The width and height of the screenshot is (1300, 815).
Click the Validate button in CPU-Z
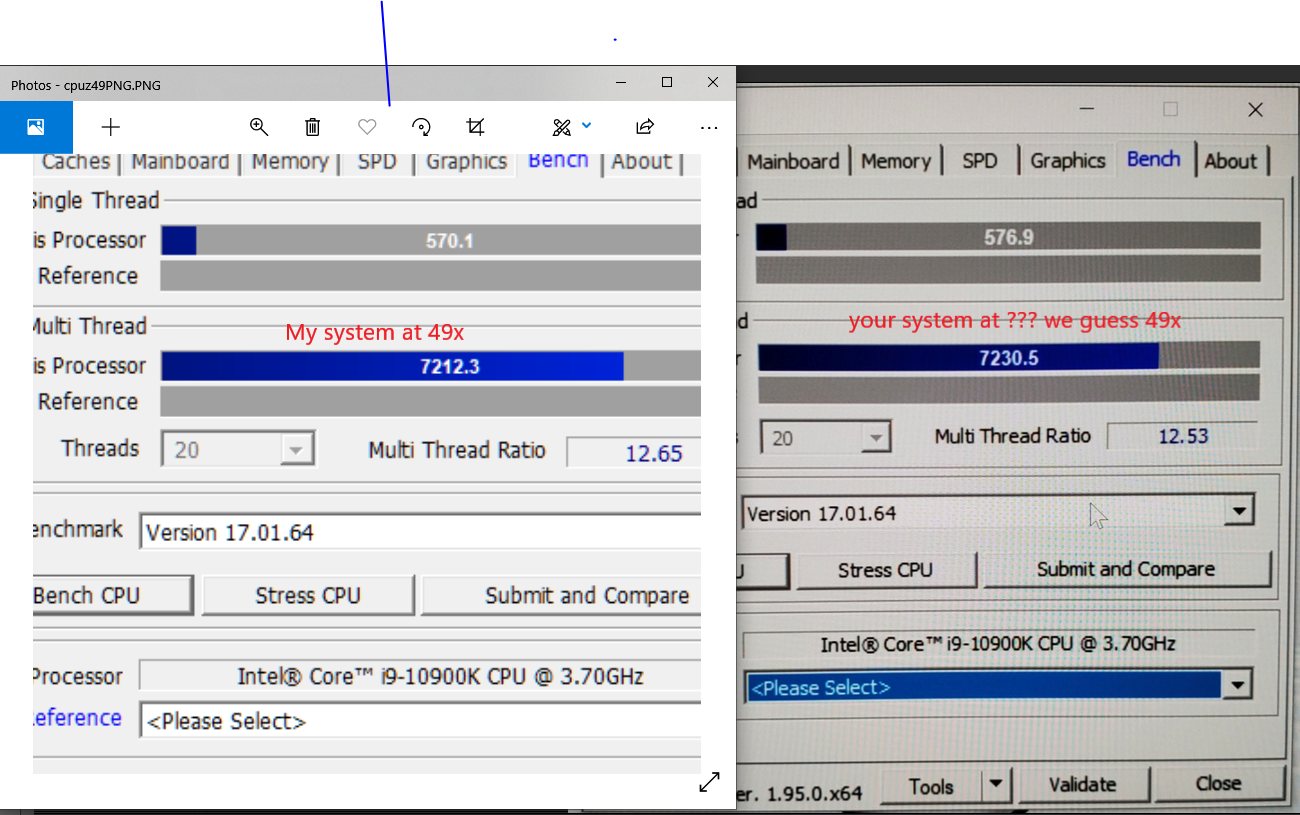pos(1083,786)
